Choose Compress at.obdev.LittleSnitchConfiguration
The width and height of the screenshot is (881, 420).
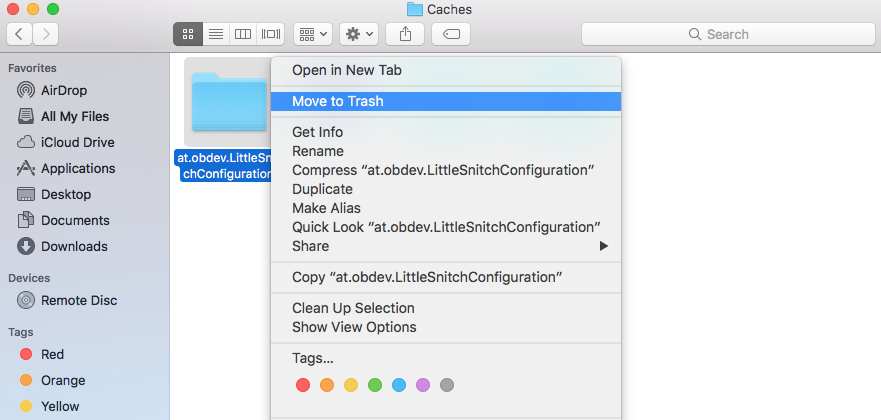pyautogui.click(x=446, y=170)
